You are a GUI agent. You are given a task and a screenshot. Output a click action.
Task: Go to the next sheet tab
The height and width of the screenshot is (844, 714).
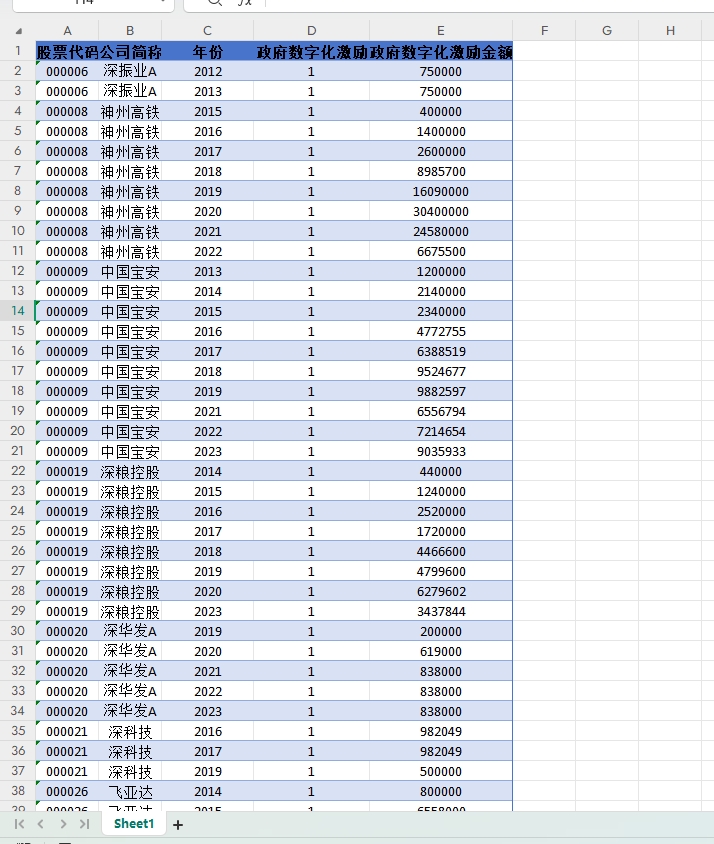(x=63, y=824)
